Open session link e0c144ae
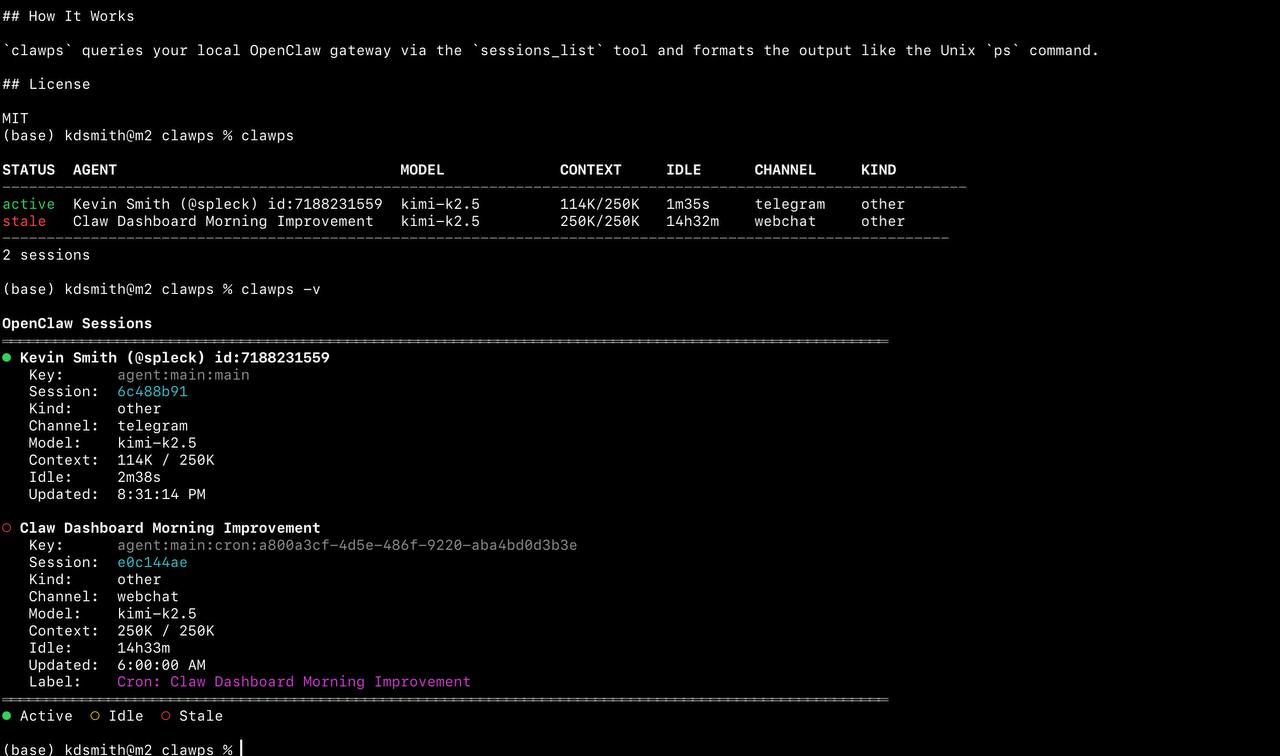1280x756 pixels. 152,562
